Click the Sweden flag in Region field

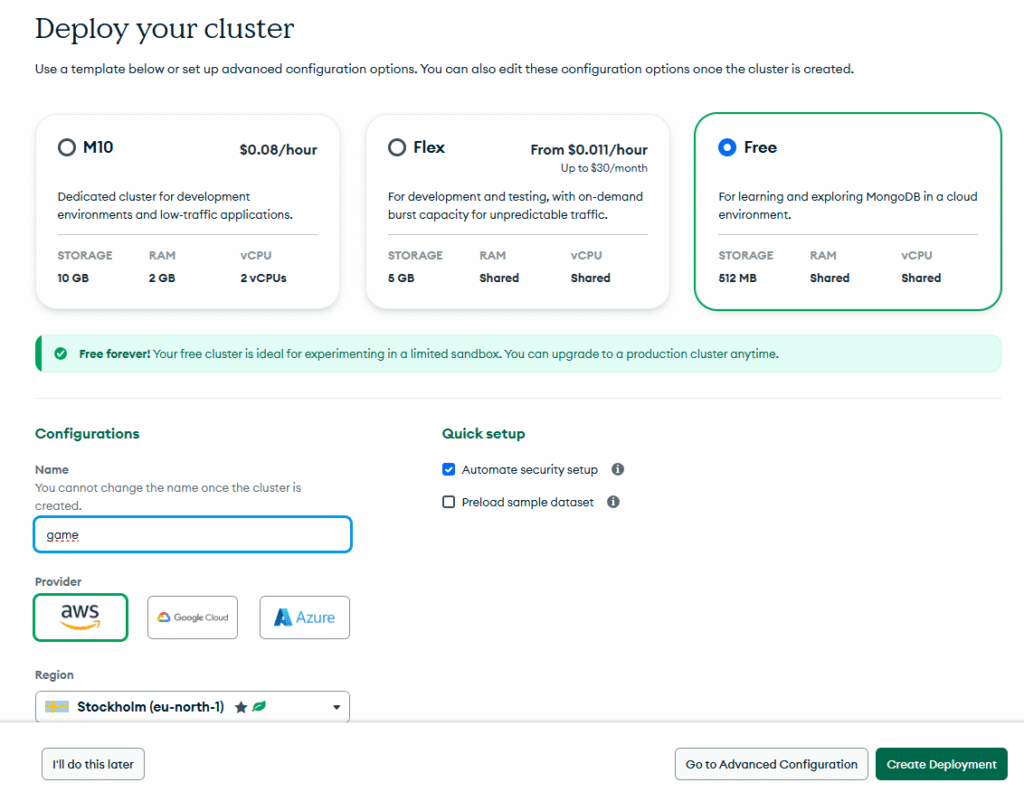pyautogui.click(x=57, y=707)
